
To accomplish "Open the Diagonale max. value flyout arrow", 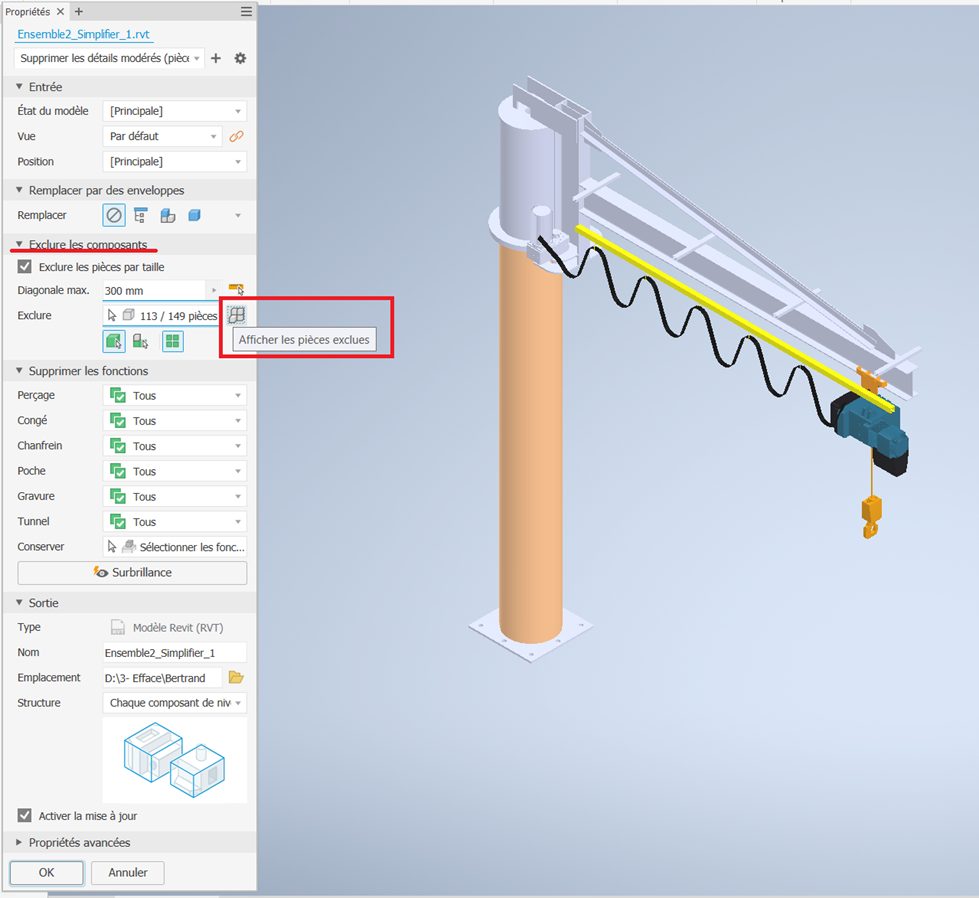I will 214,290.
